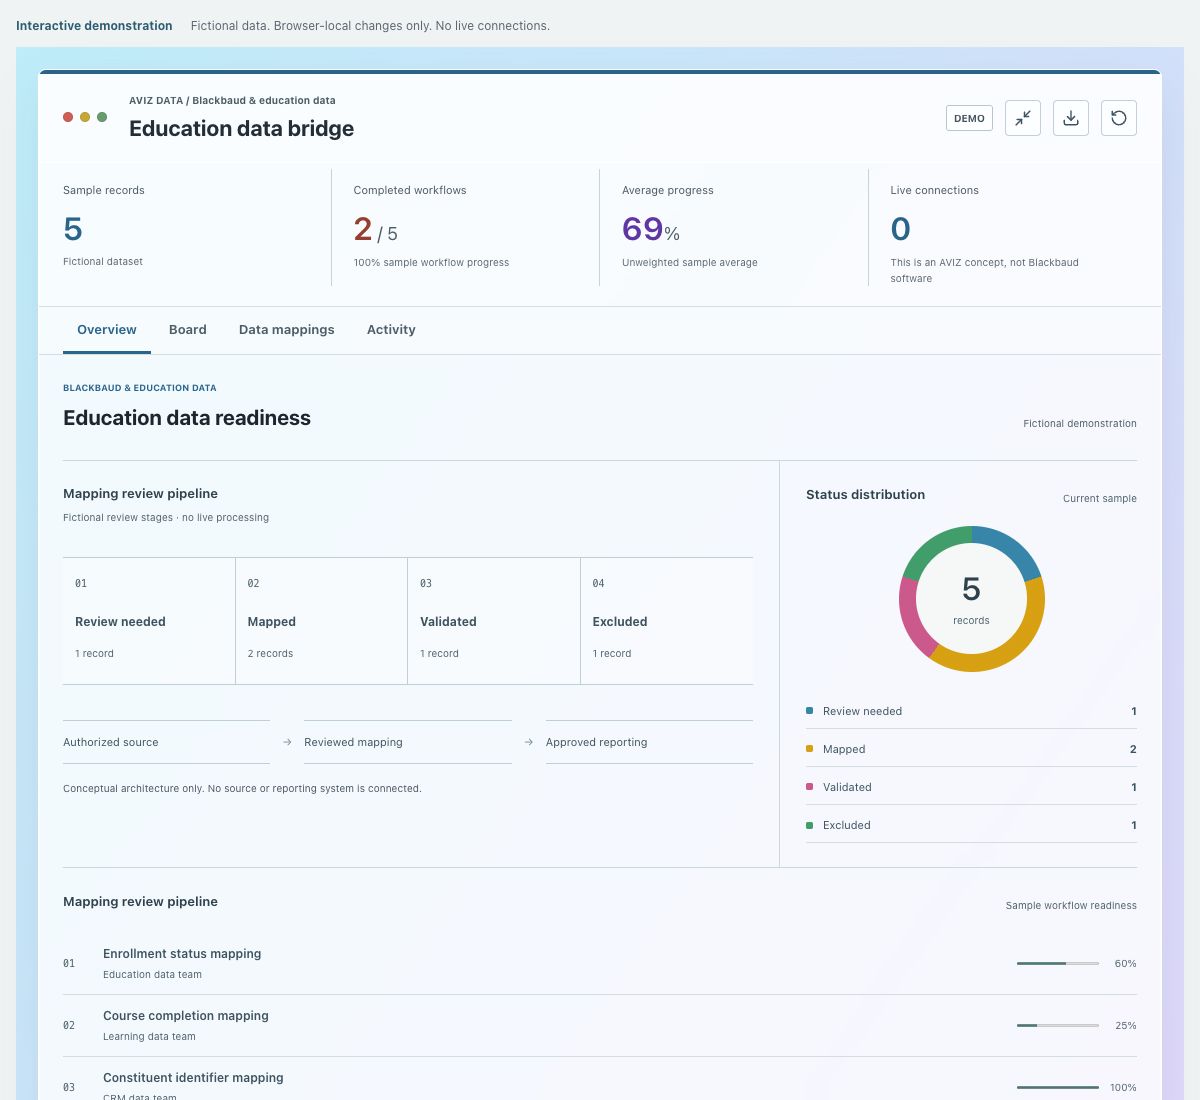Screen dimensions: 1200x1100
Task: Click the green window dot
Action: point(102,117)
